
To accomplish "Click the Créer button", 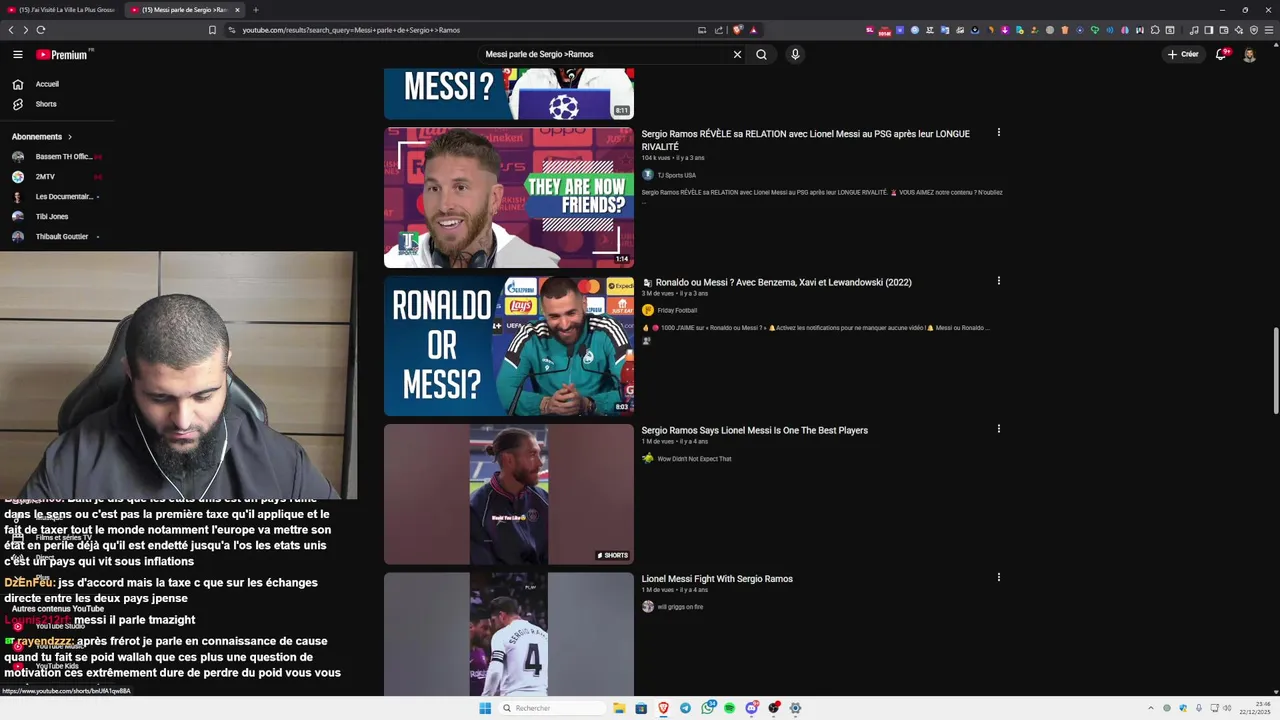I will tap(1183, 54).
